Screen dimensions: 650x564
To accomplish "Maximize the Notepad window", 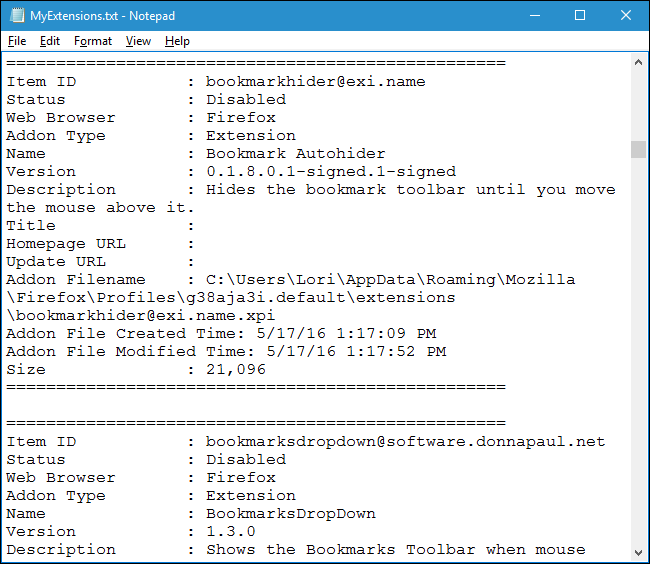I will [580, 16].
